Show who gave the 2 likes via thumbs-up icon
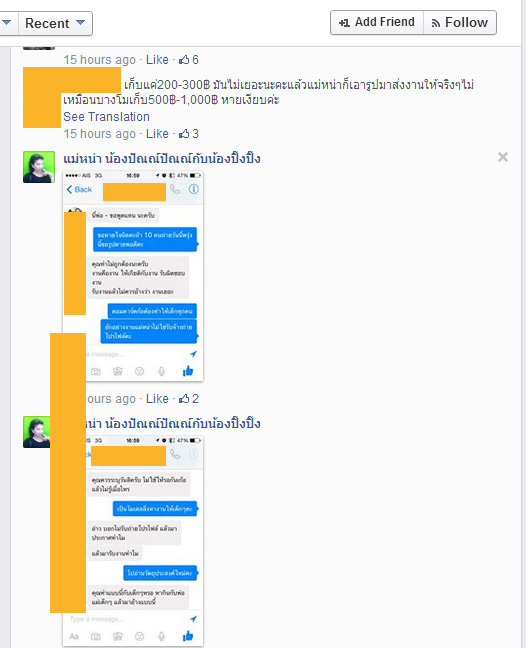 [x=188, y=399]
